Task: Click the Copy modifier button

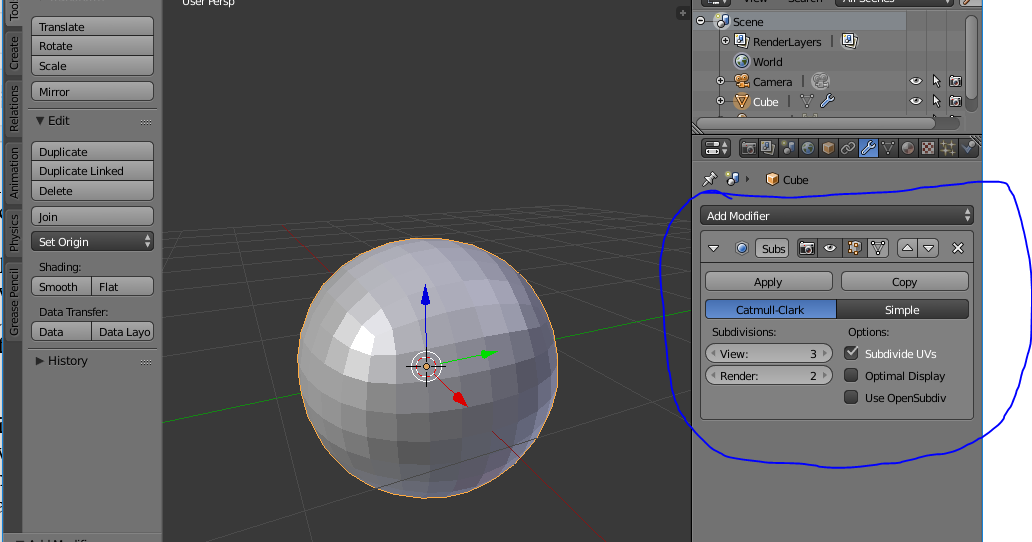Action: [904, 282]
